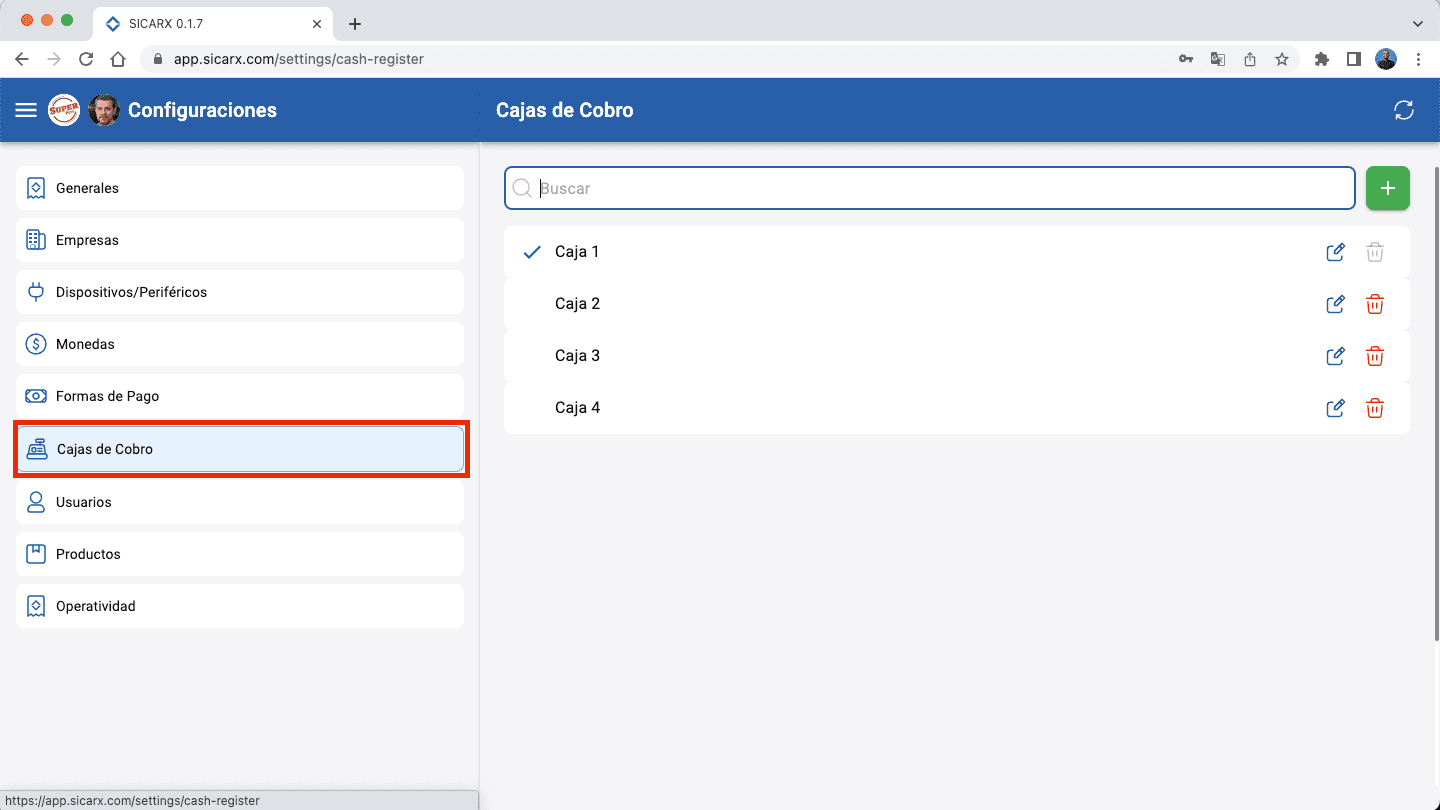This screenshot has height=810, width=1440.
Task: Open the browser extensions puzzle menu
Action: click(x=1321, y=59)
